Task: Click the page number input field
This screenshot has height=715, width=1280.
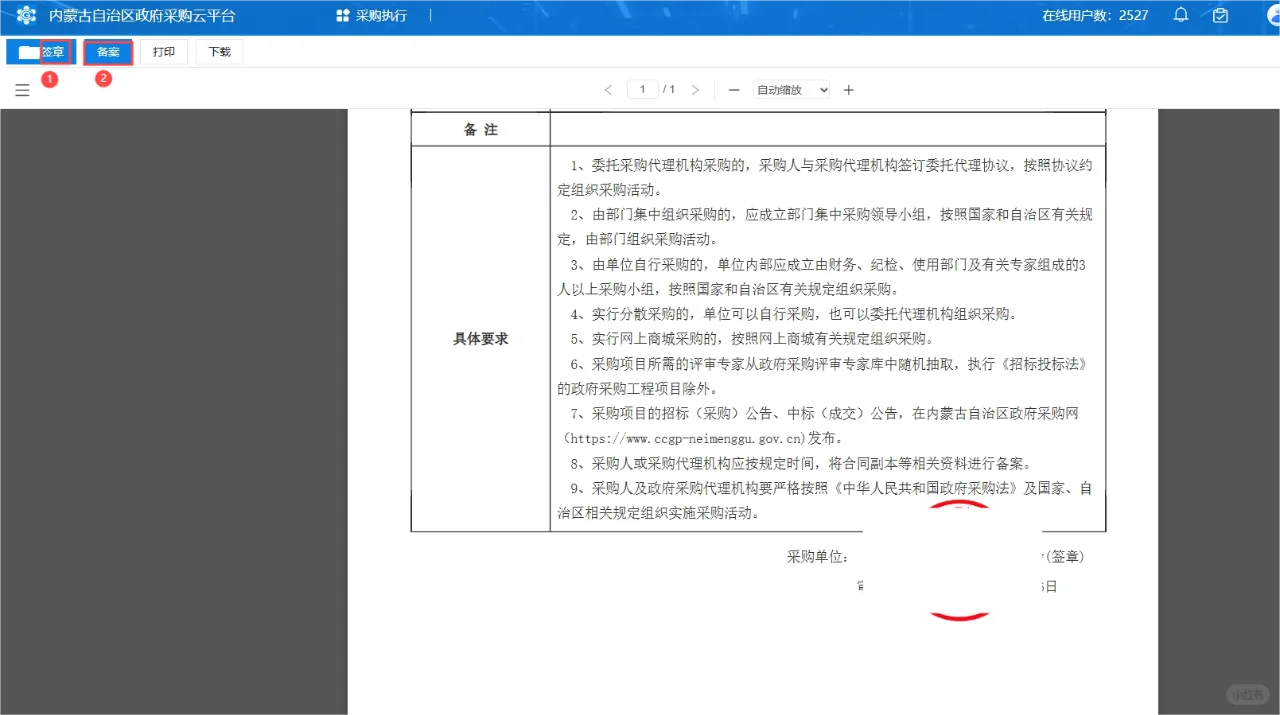Action: click(643, 90)
